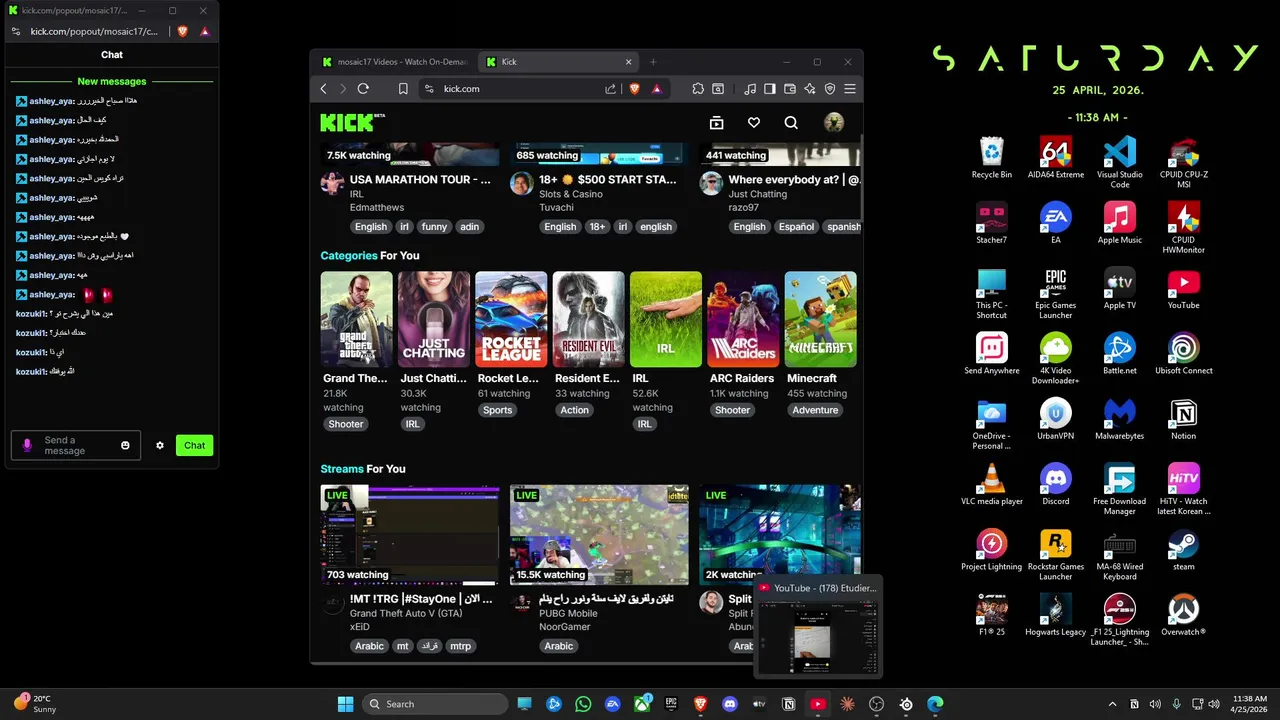The image size is (1280, 720).
Task: Open Hogwarts Legacy desktop icon
Action: (1056, 615)
